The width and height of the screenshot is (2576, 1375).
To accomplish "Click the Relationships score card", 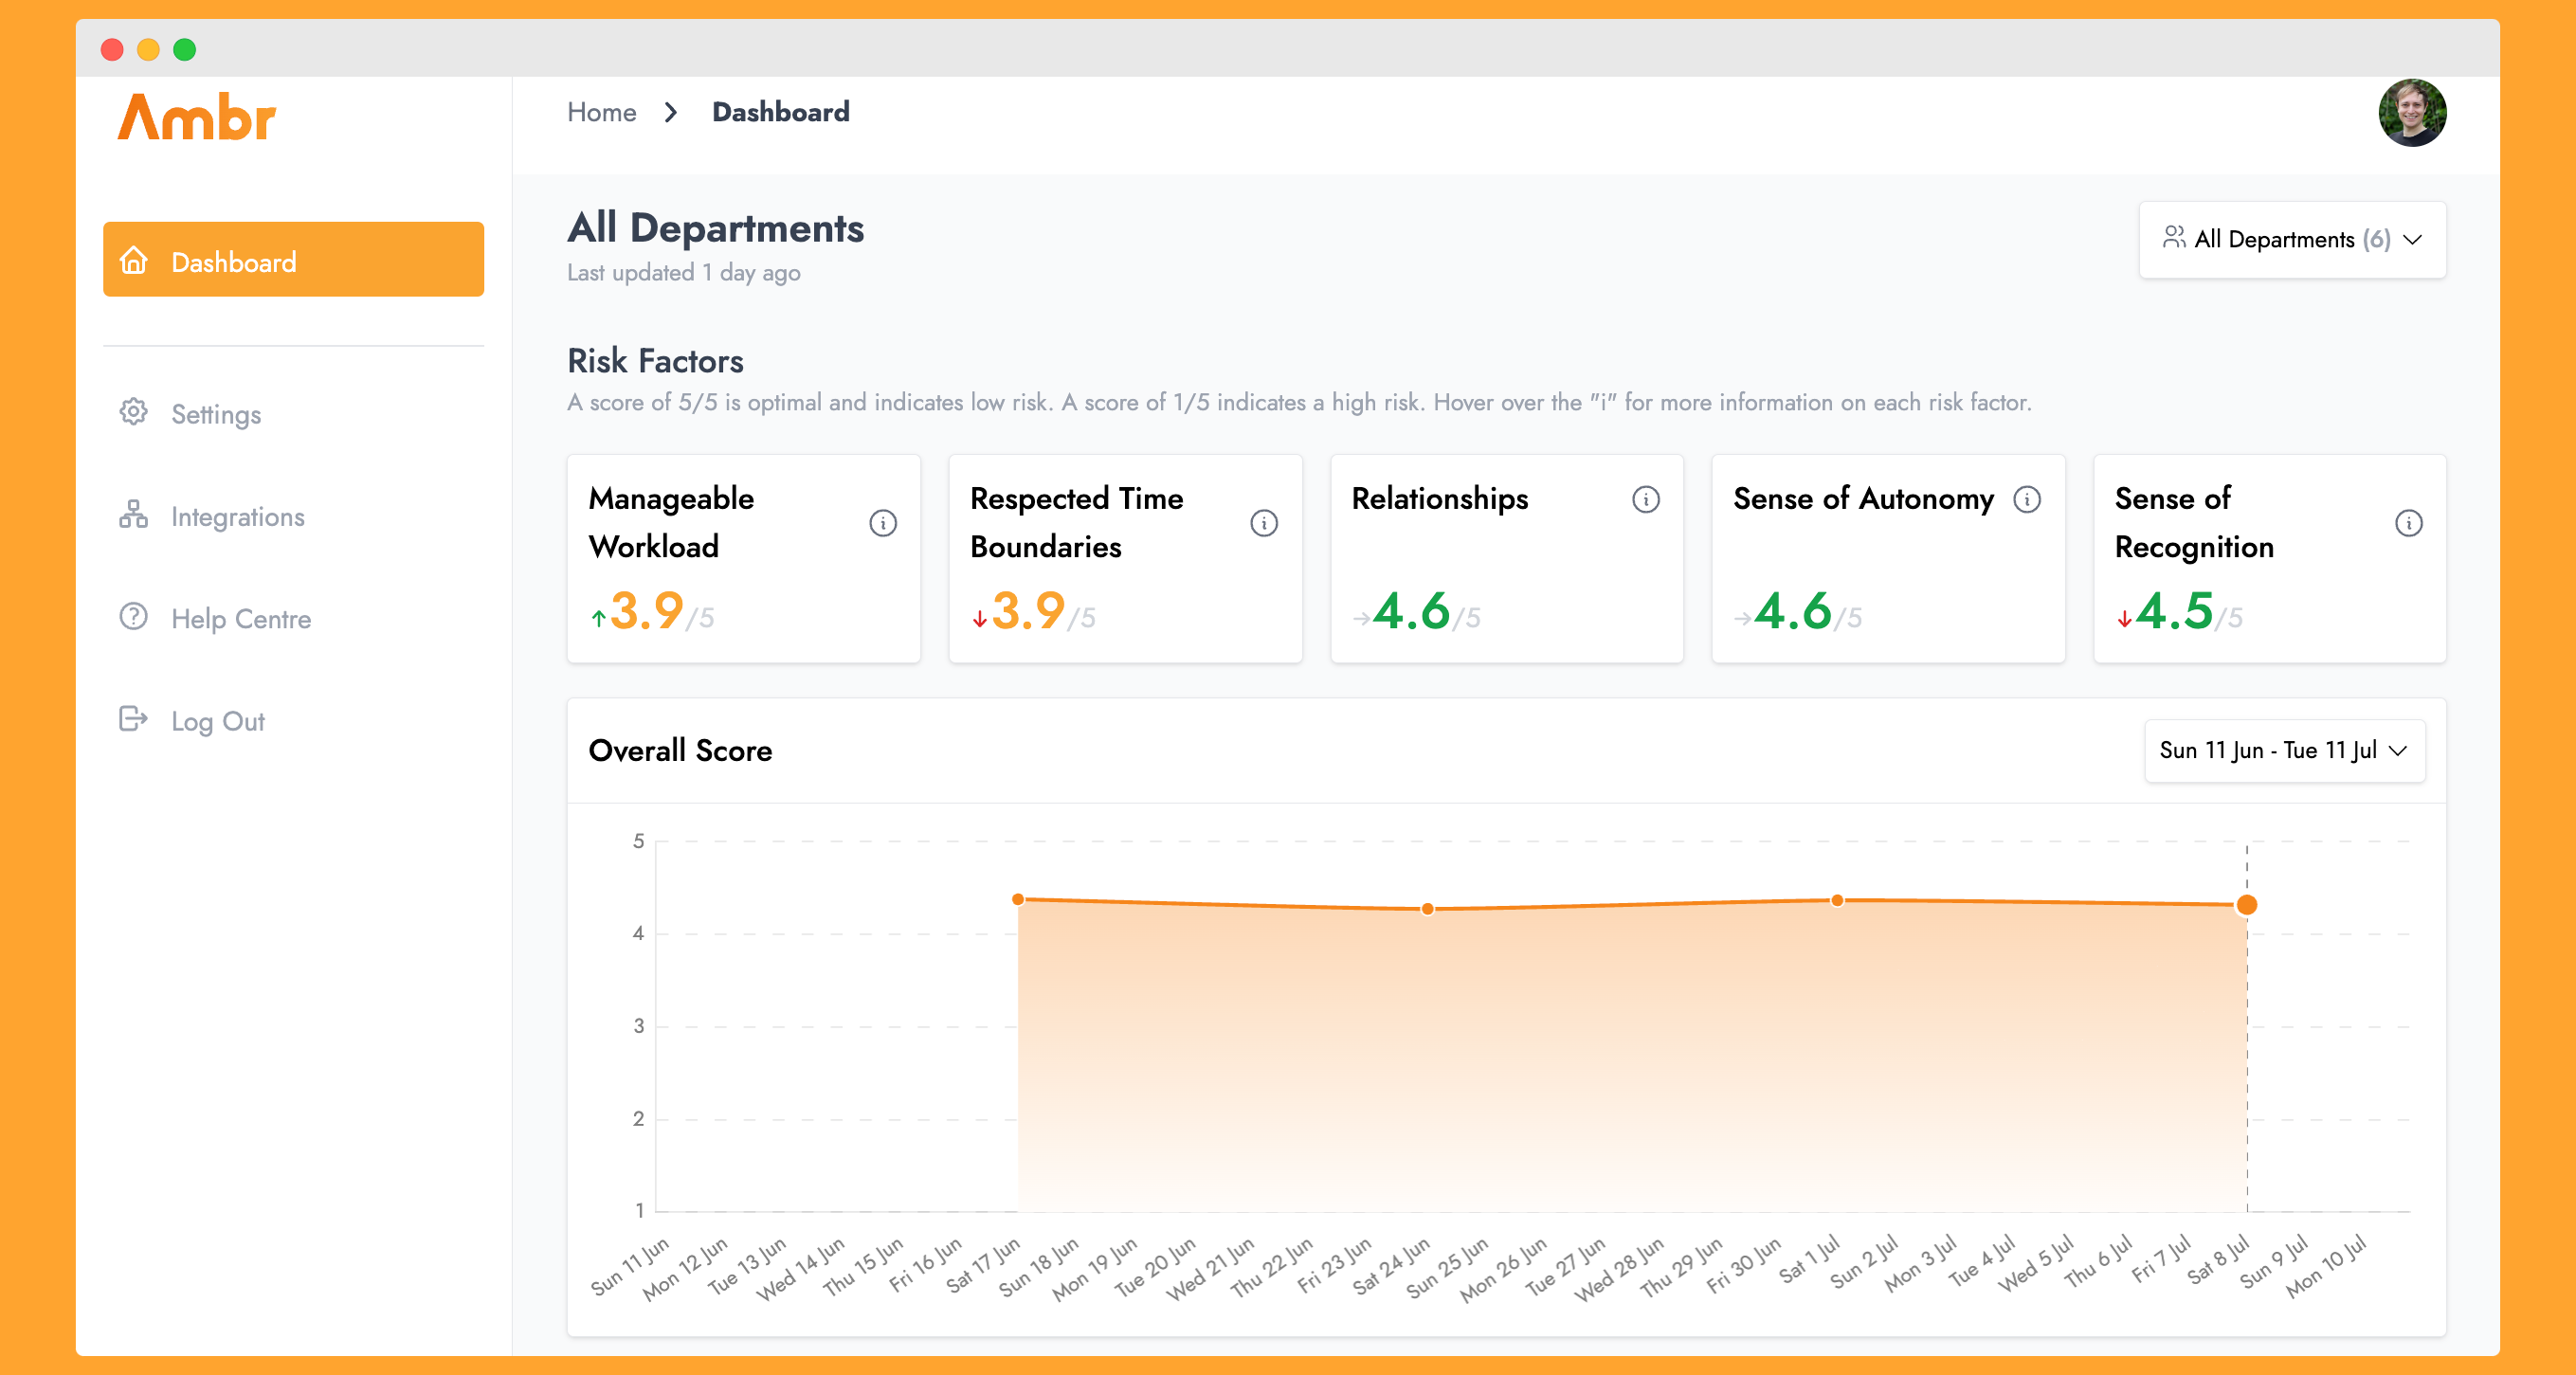I will coord(1505,558).
